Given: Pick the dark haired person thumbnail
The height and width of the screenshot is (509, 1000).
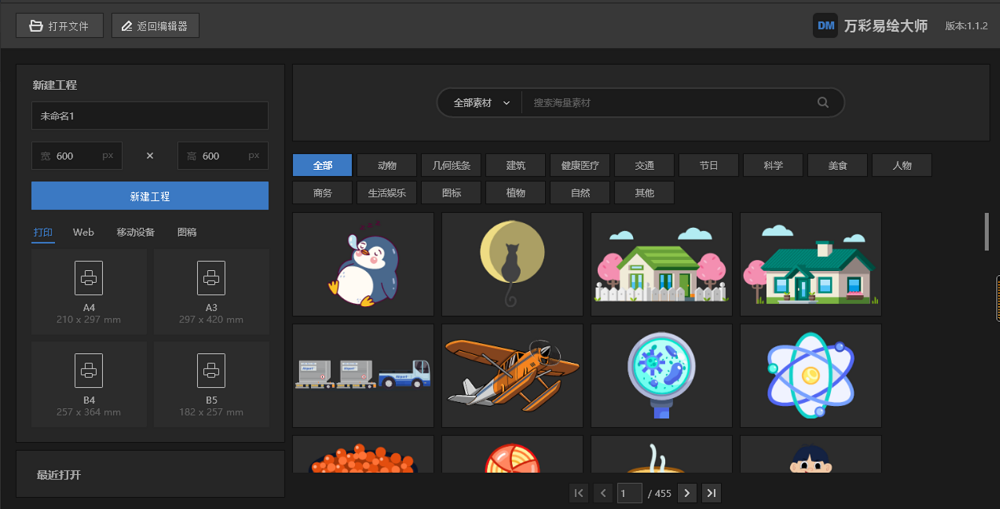Looking at the screenshot, I should point(811,454).
